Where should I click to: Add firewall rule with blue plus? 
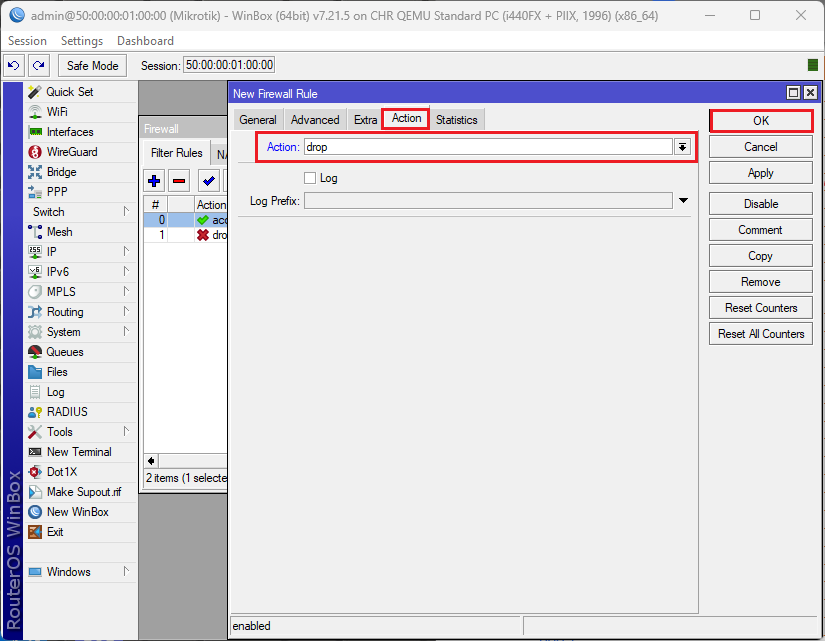[154, 182]
